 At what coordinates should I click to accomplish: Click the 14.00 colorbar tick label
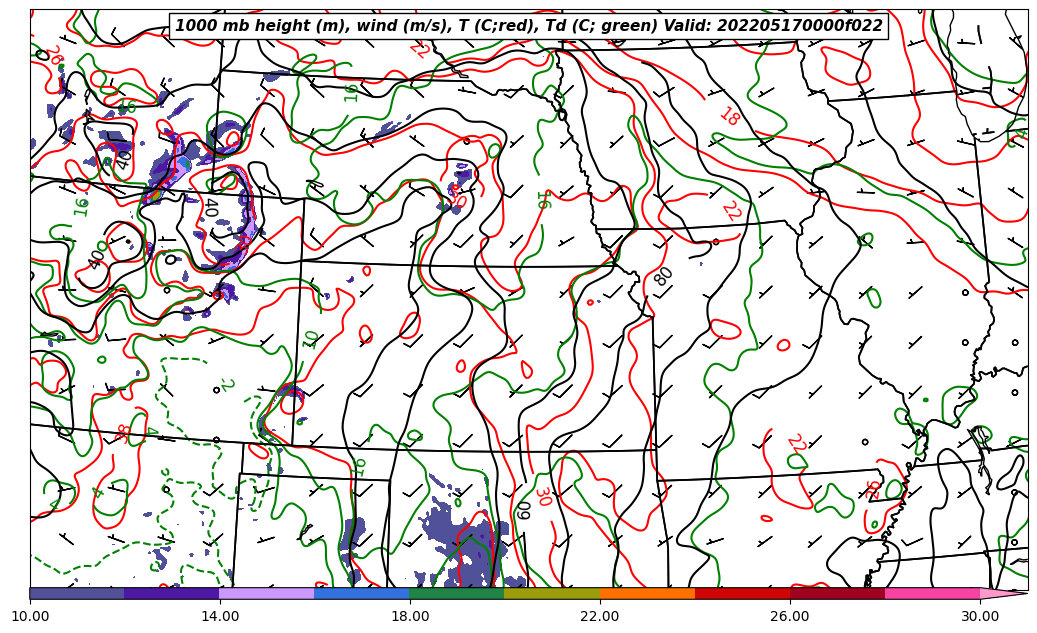(x=220, y=616)
